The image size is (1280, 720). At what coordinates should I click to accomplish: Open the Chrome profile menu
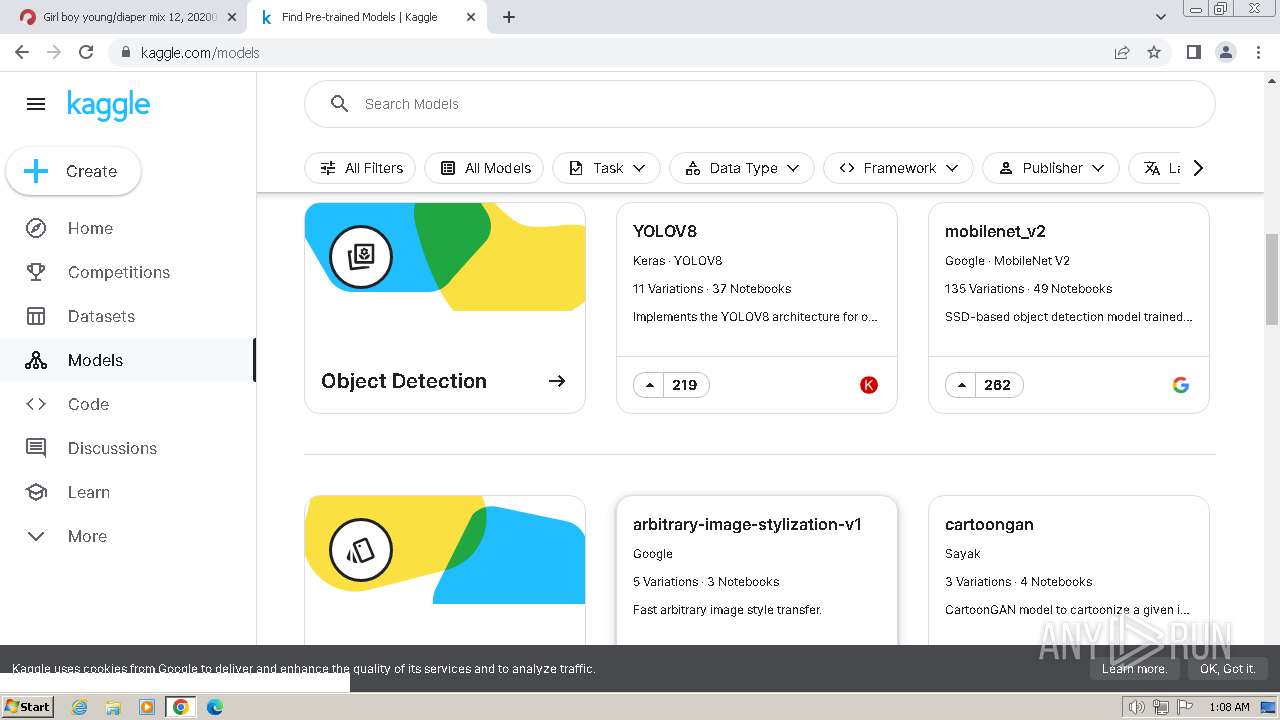(1225, 52)
